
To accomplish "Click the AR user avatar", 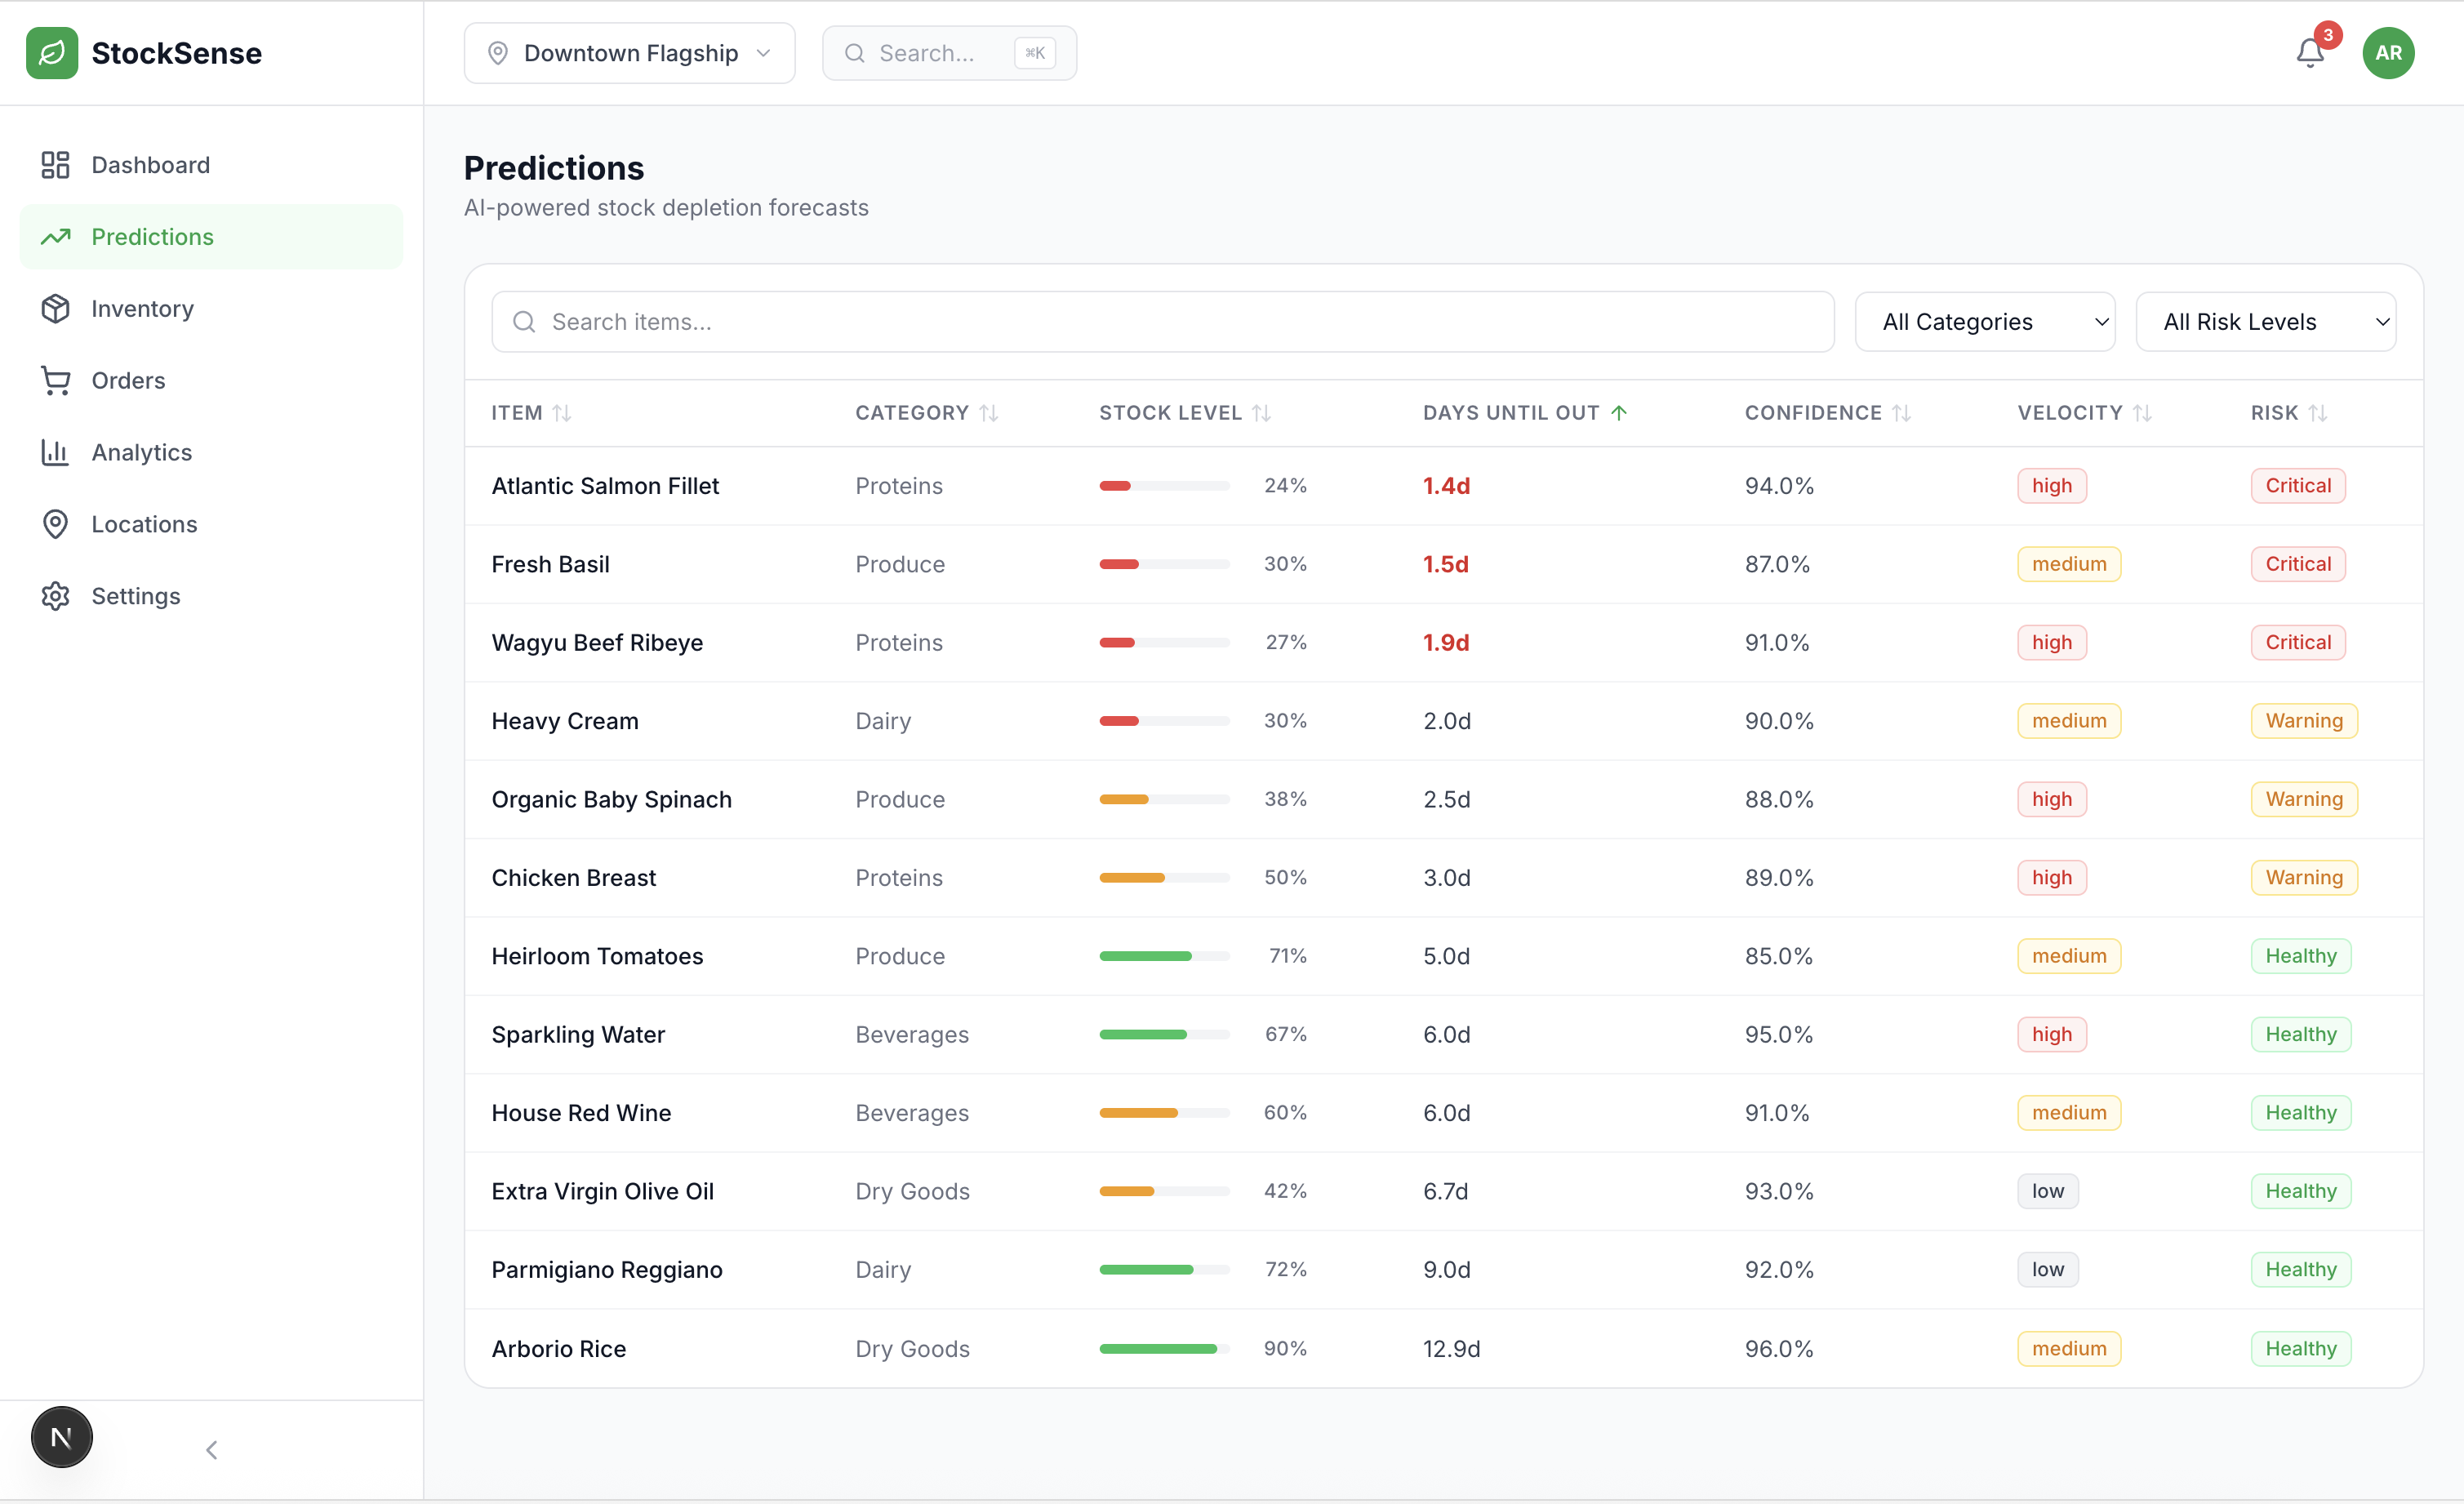I will 2387,53.
